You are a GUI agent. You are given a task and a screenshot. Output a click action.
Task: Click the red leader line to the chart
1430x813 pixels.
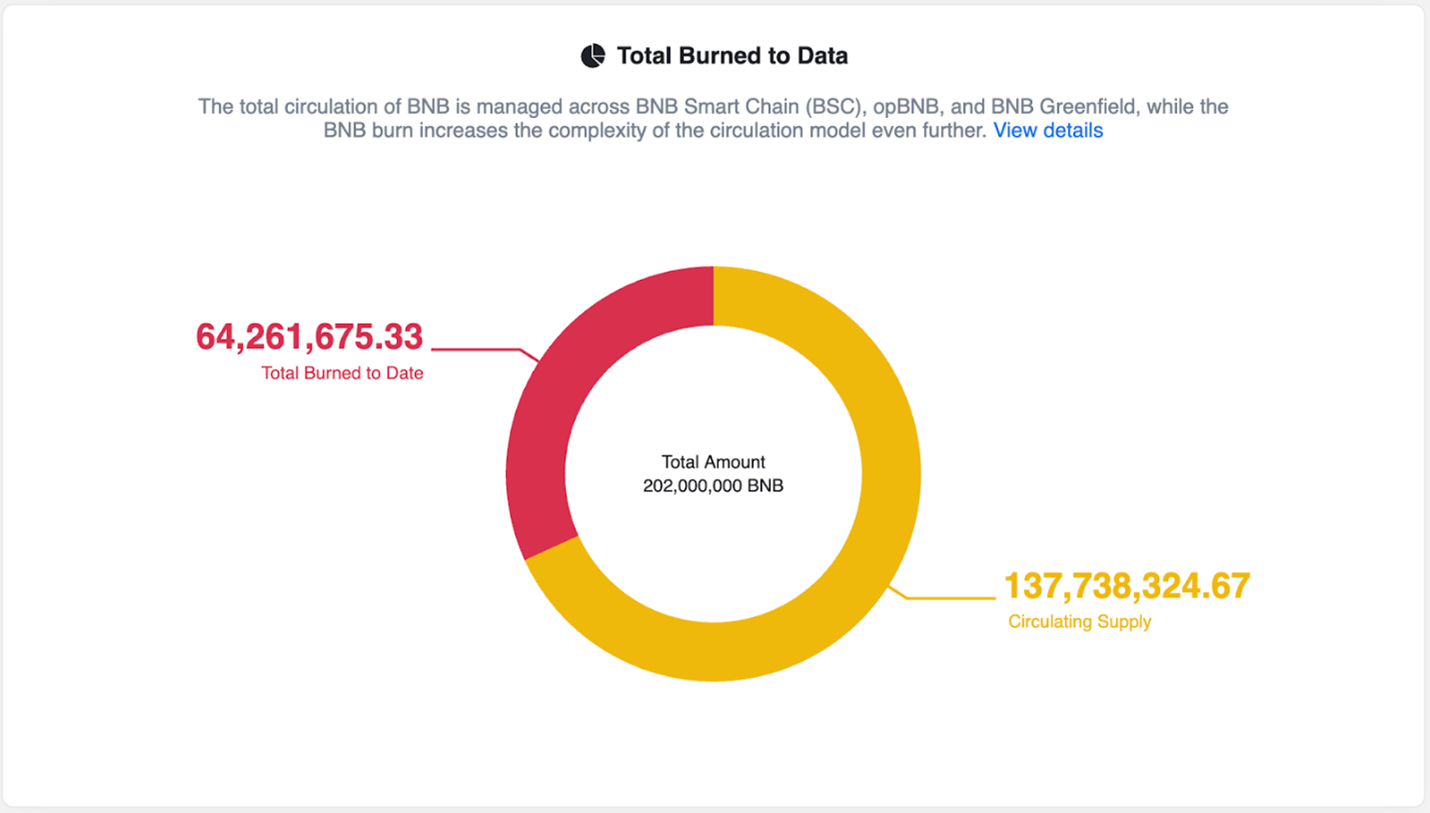[476, 350]
